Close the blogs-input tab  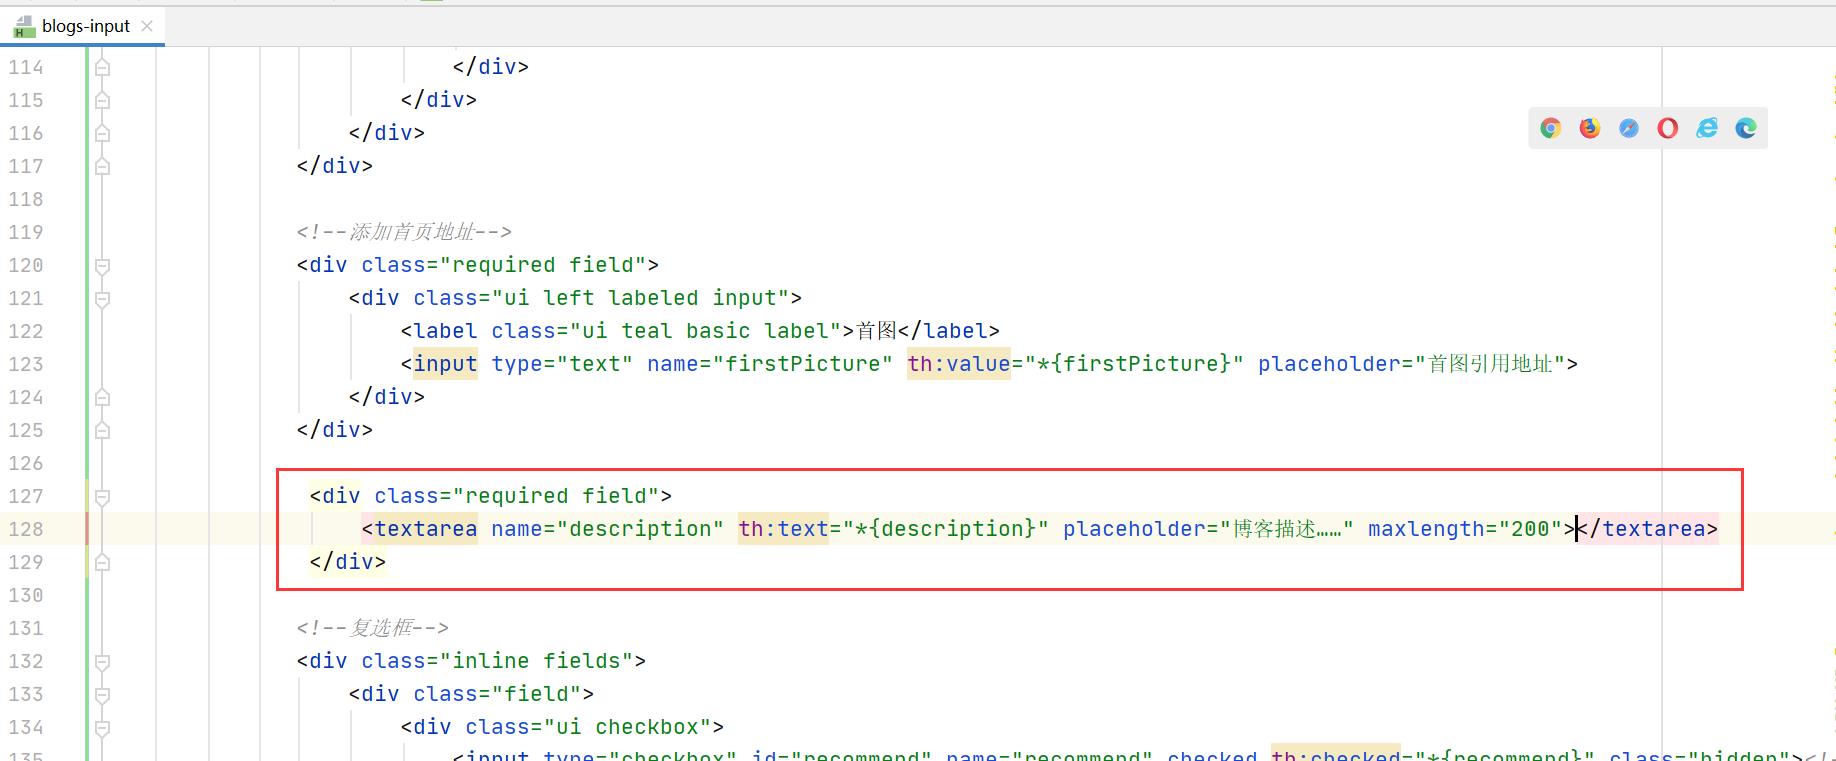pos(147,26)
